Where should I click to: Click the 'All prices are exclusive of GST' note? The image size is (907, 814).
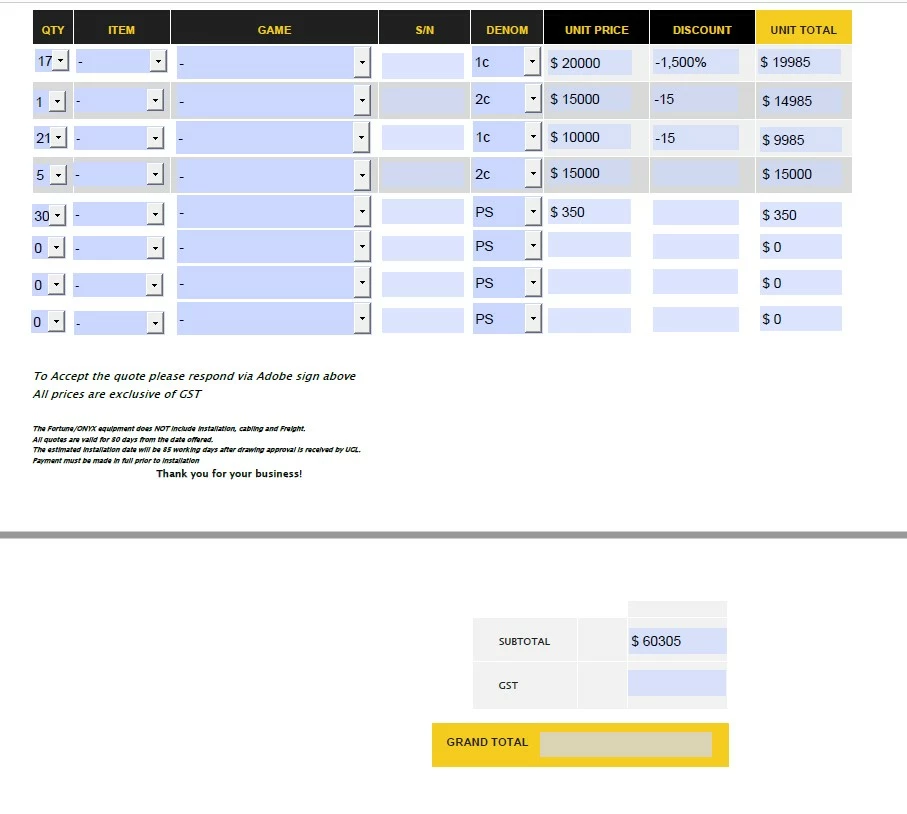click(x=117, y=394)
